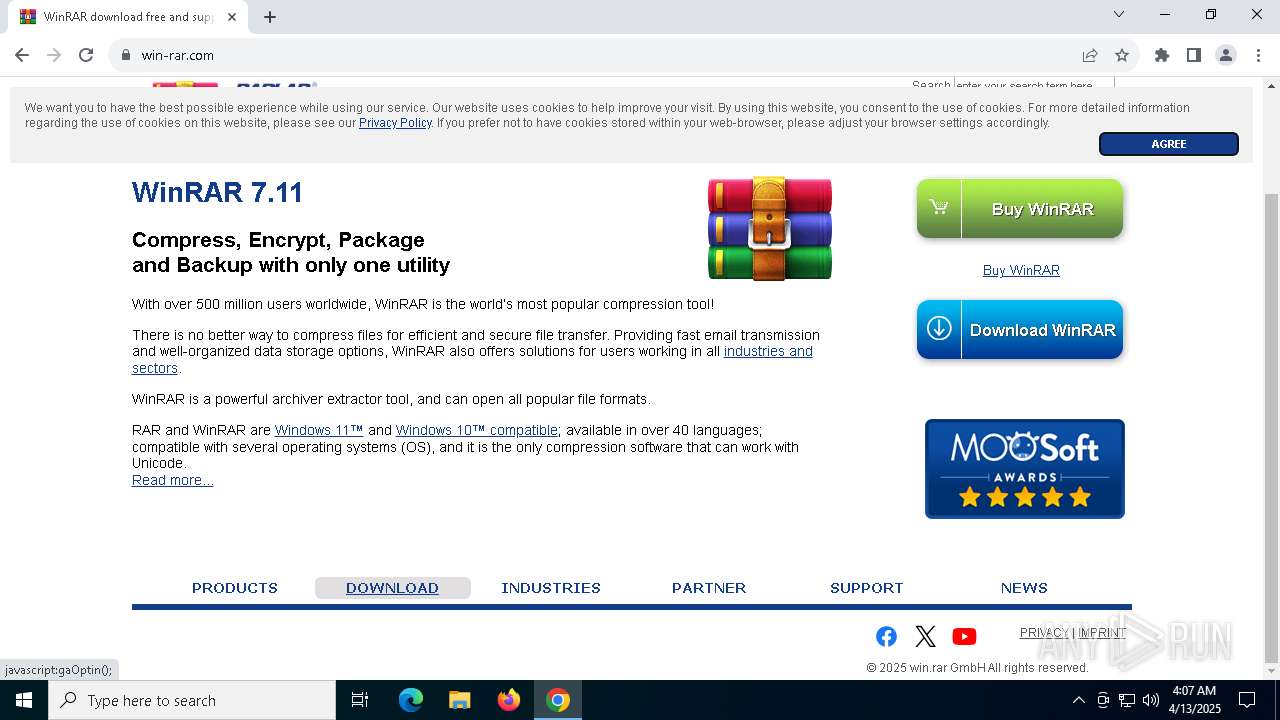Open the notifications center icon
The width and height of the screenshot is (1280, 720).
(1247, 700)
